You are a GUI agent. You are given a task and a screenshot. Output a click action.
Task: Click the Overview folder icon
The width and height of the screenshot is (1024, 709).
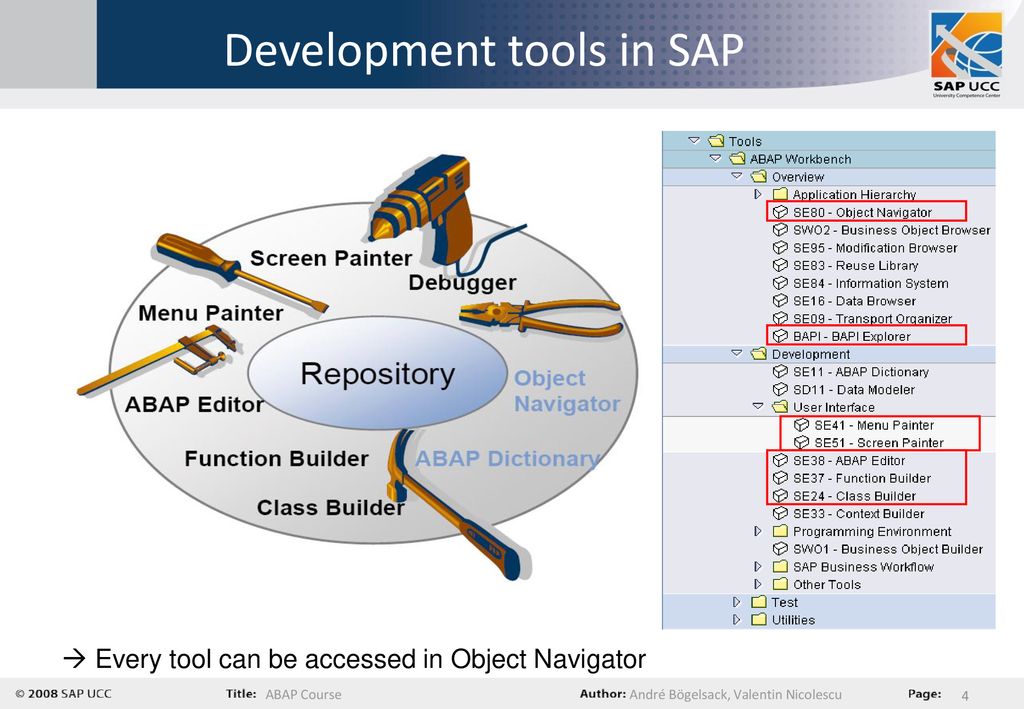pyautogui.click(x=759, y=176)
